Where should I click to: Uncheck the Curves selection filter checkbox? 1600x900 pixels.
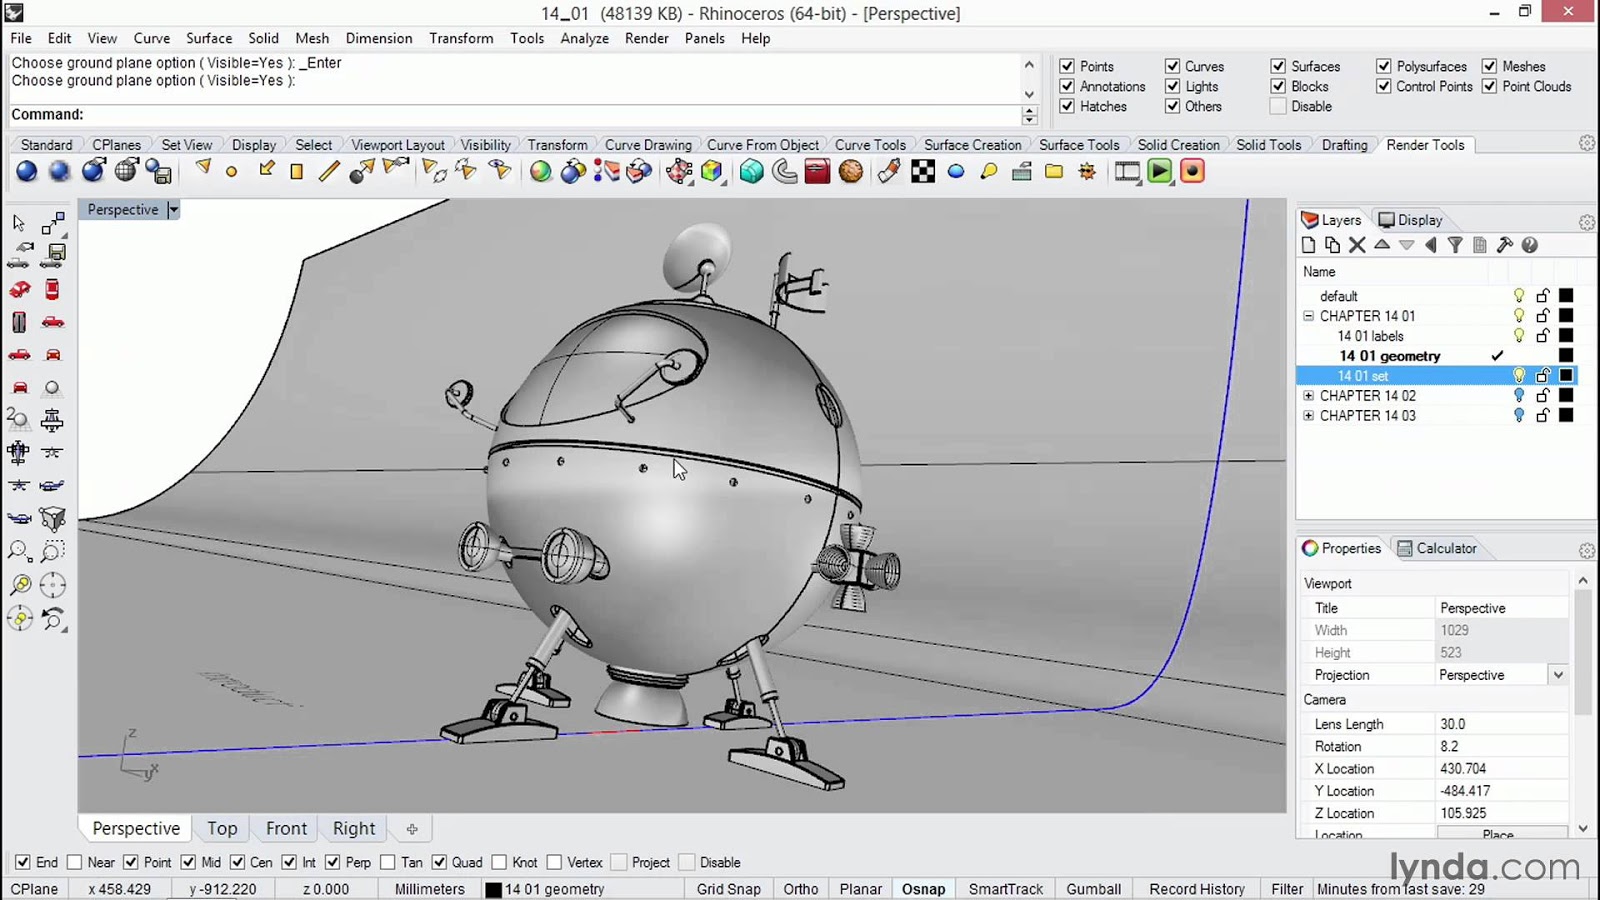click(1172, 66)
